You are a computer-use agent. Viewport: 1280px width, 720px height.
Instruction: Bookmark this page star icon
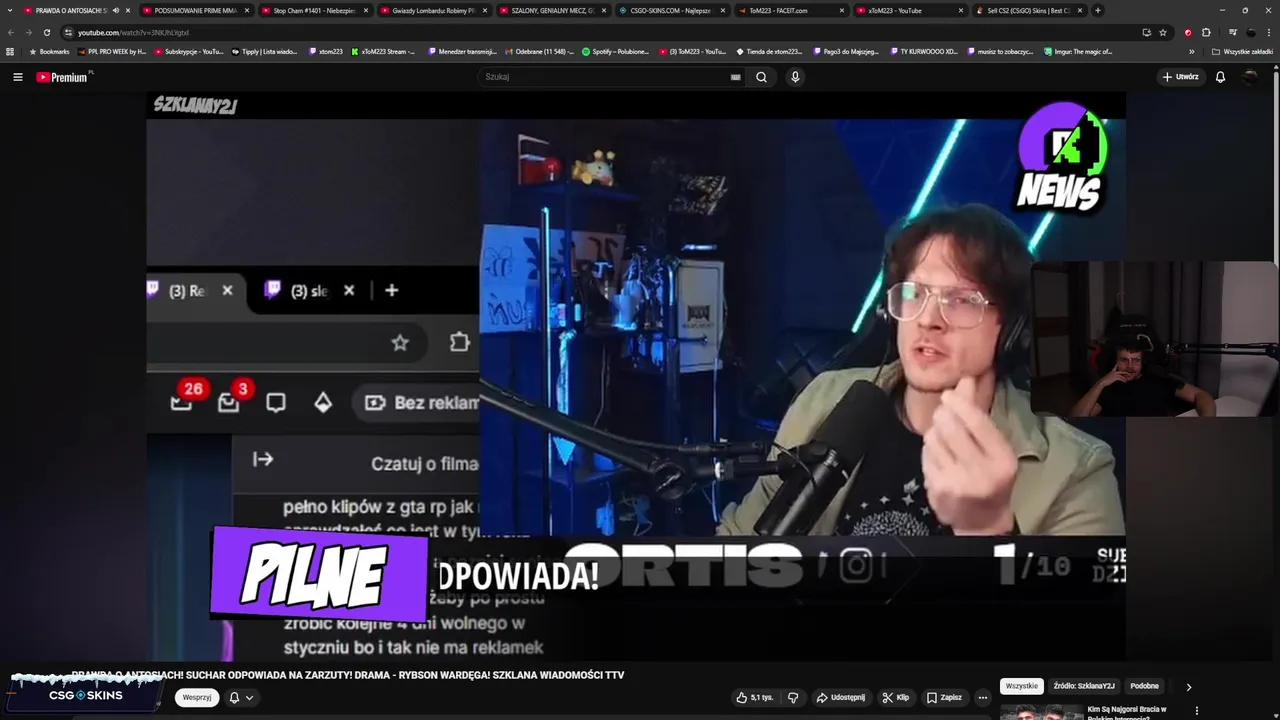(1163, 32)
